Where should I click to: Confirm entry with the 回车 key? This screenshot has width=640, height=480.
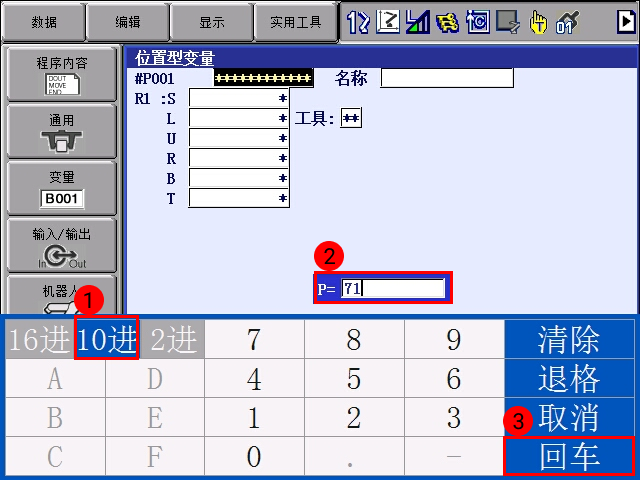click(x=569, y=456)
